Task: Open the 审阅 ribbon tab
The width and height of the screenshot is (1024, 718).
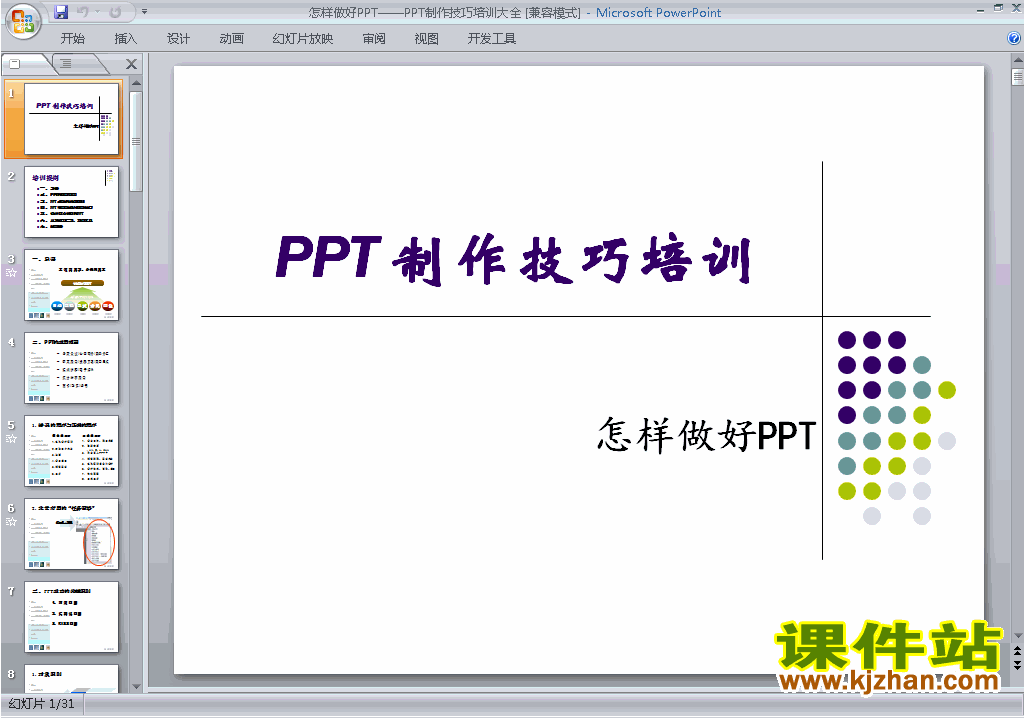Action: click(x=374, y=39)
